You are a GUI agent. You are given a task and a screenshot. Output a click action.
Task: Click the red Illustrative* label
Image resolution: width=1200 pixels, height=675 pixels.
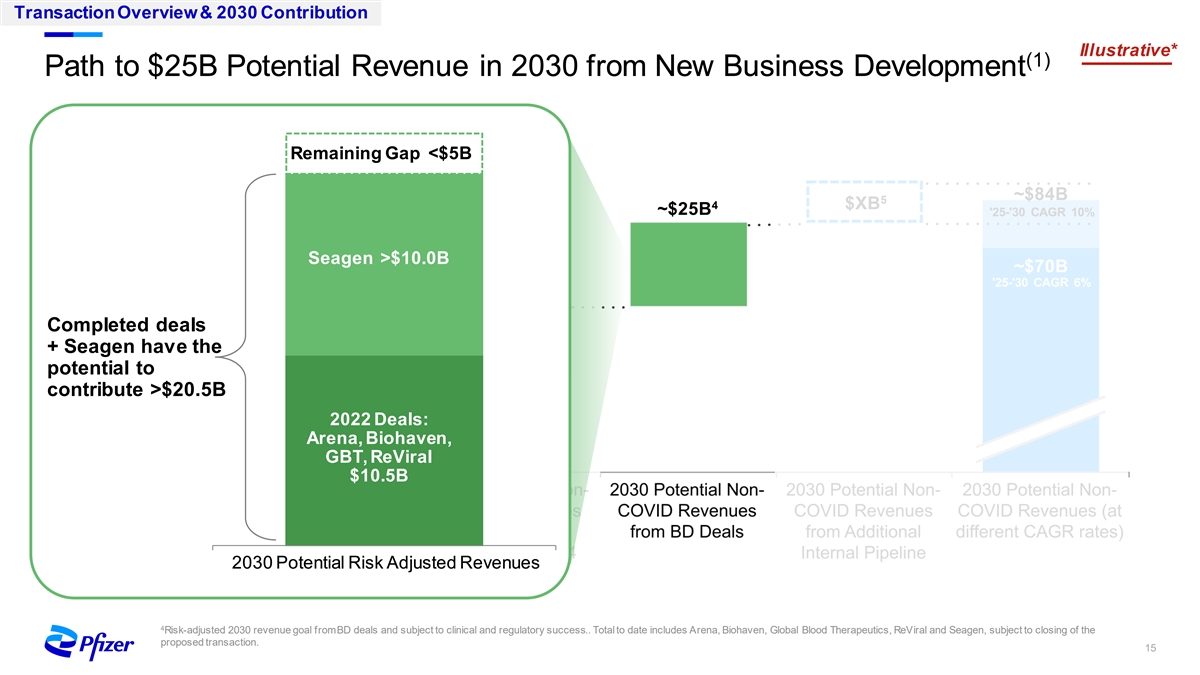tap(1126, 49)
